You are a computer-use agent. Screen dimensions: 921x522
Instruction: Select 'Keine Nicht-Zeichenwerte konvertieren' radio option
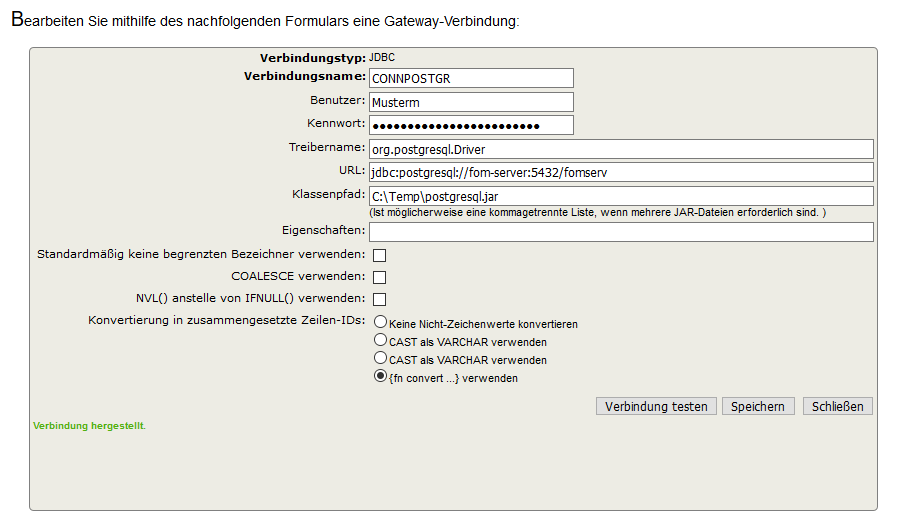pos(381,322)
